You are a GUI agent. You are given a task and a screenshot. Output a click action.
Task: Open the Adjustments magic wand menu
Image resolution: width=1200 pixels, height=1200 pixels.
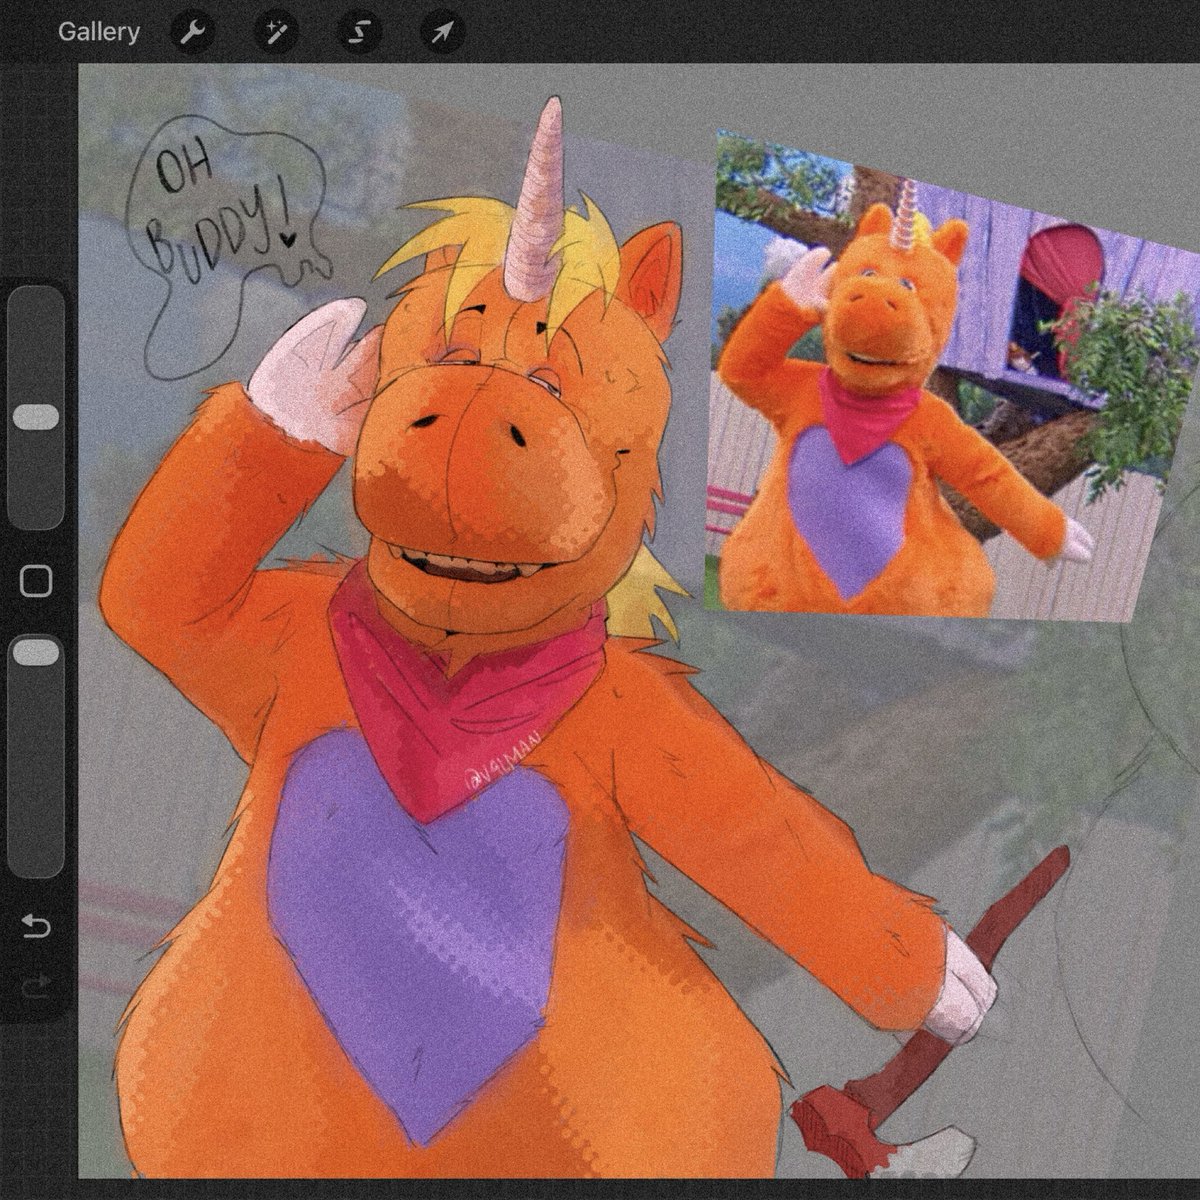274,32
